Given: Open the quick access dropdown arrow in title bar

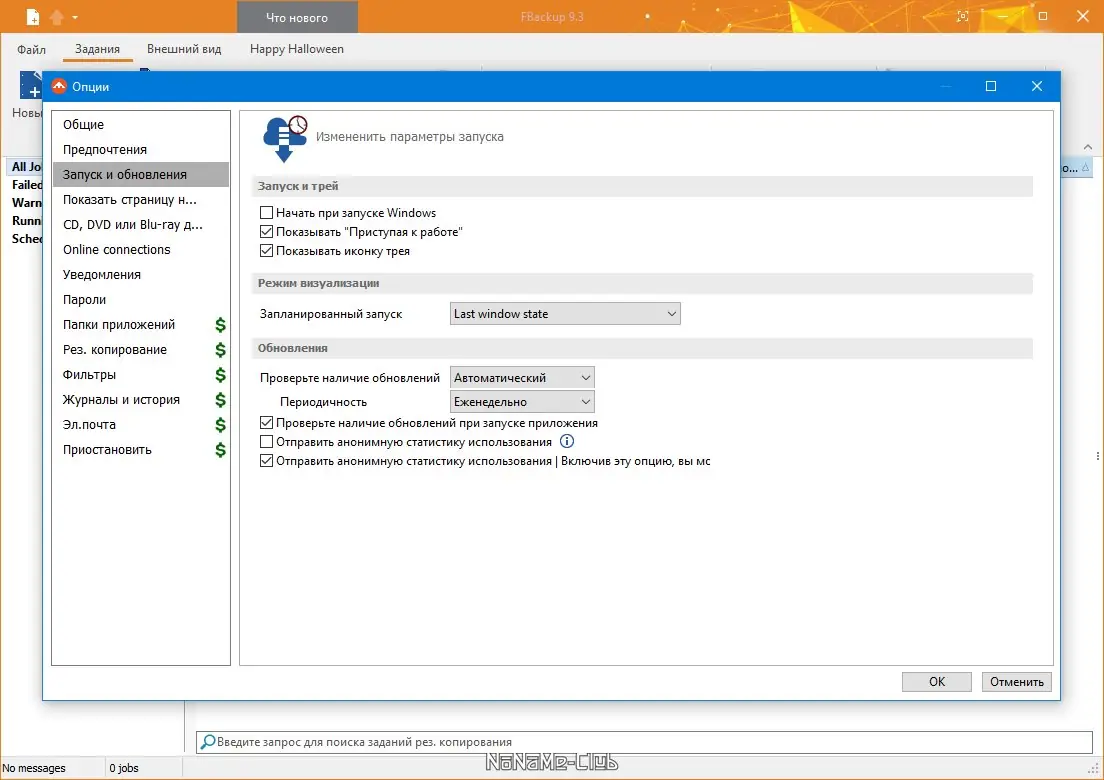Looking at the screenshot, I should 75,17.
